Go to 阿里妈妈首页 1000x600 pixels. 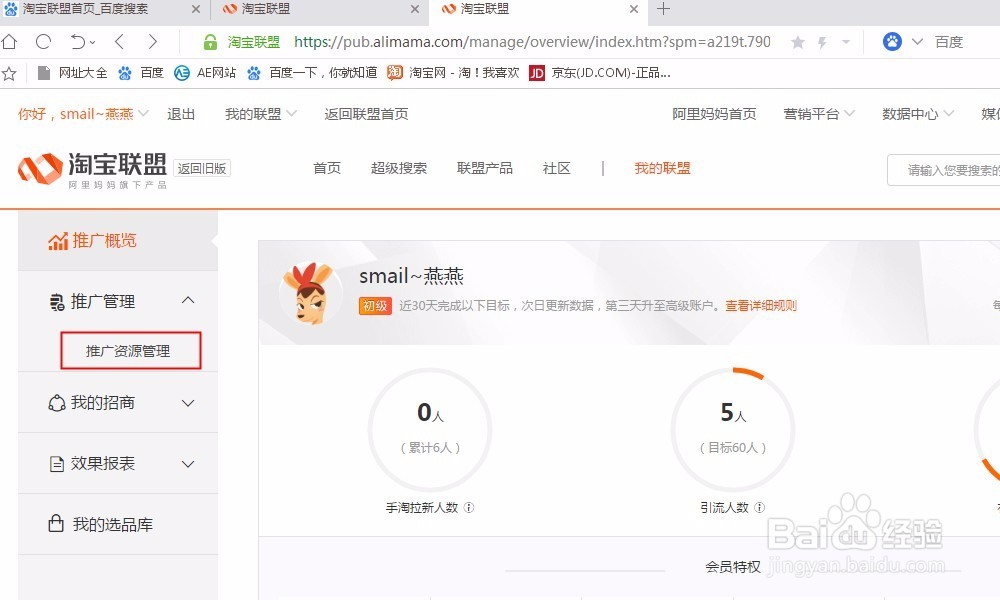pyautogui.click(x=714, y=114)
